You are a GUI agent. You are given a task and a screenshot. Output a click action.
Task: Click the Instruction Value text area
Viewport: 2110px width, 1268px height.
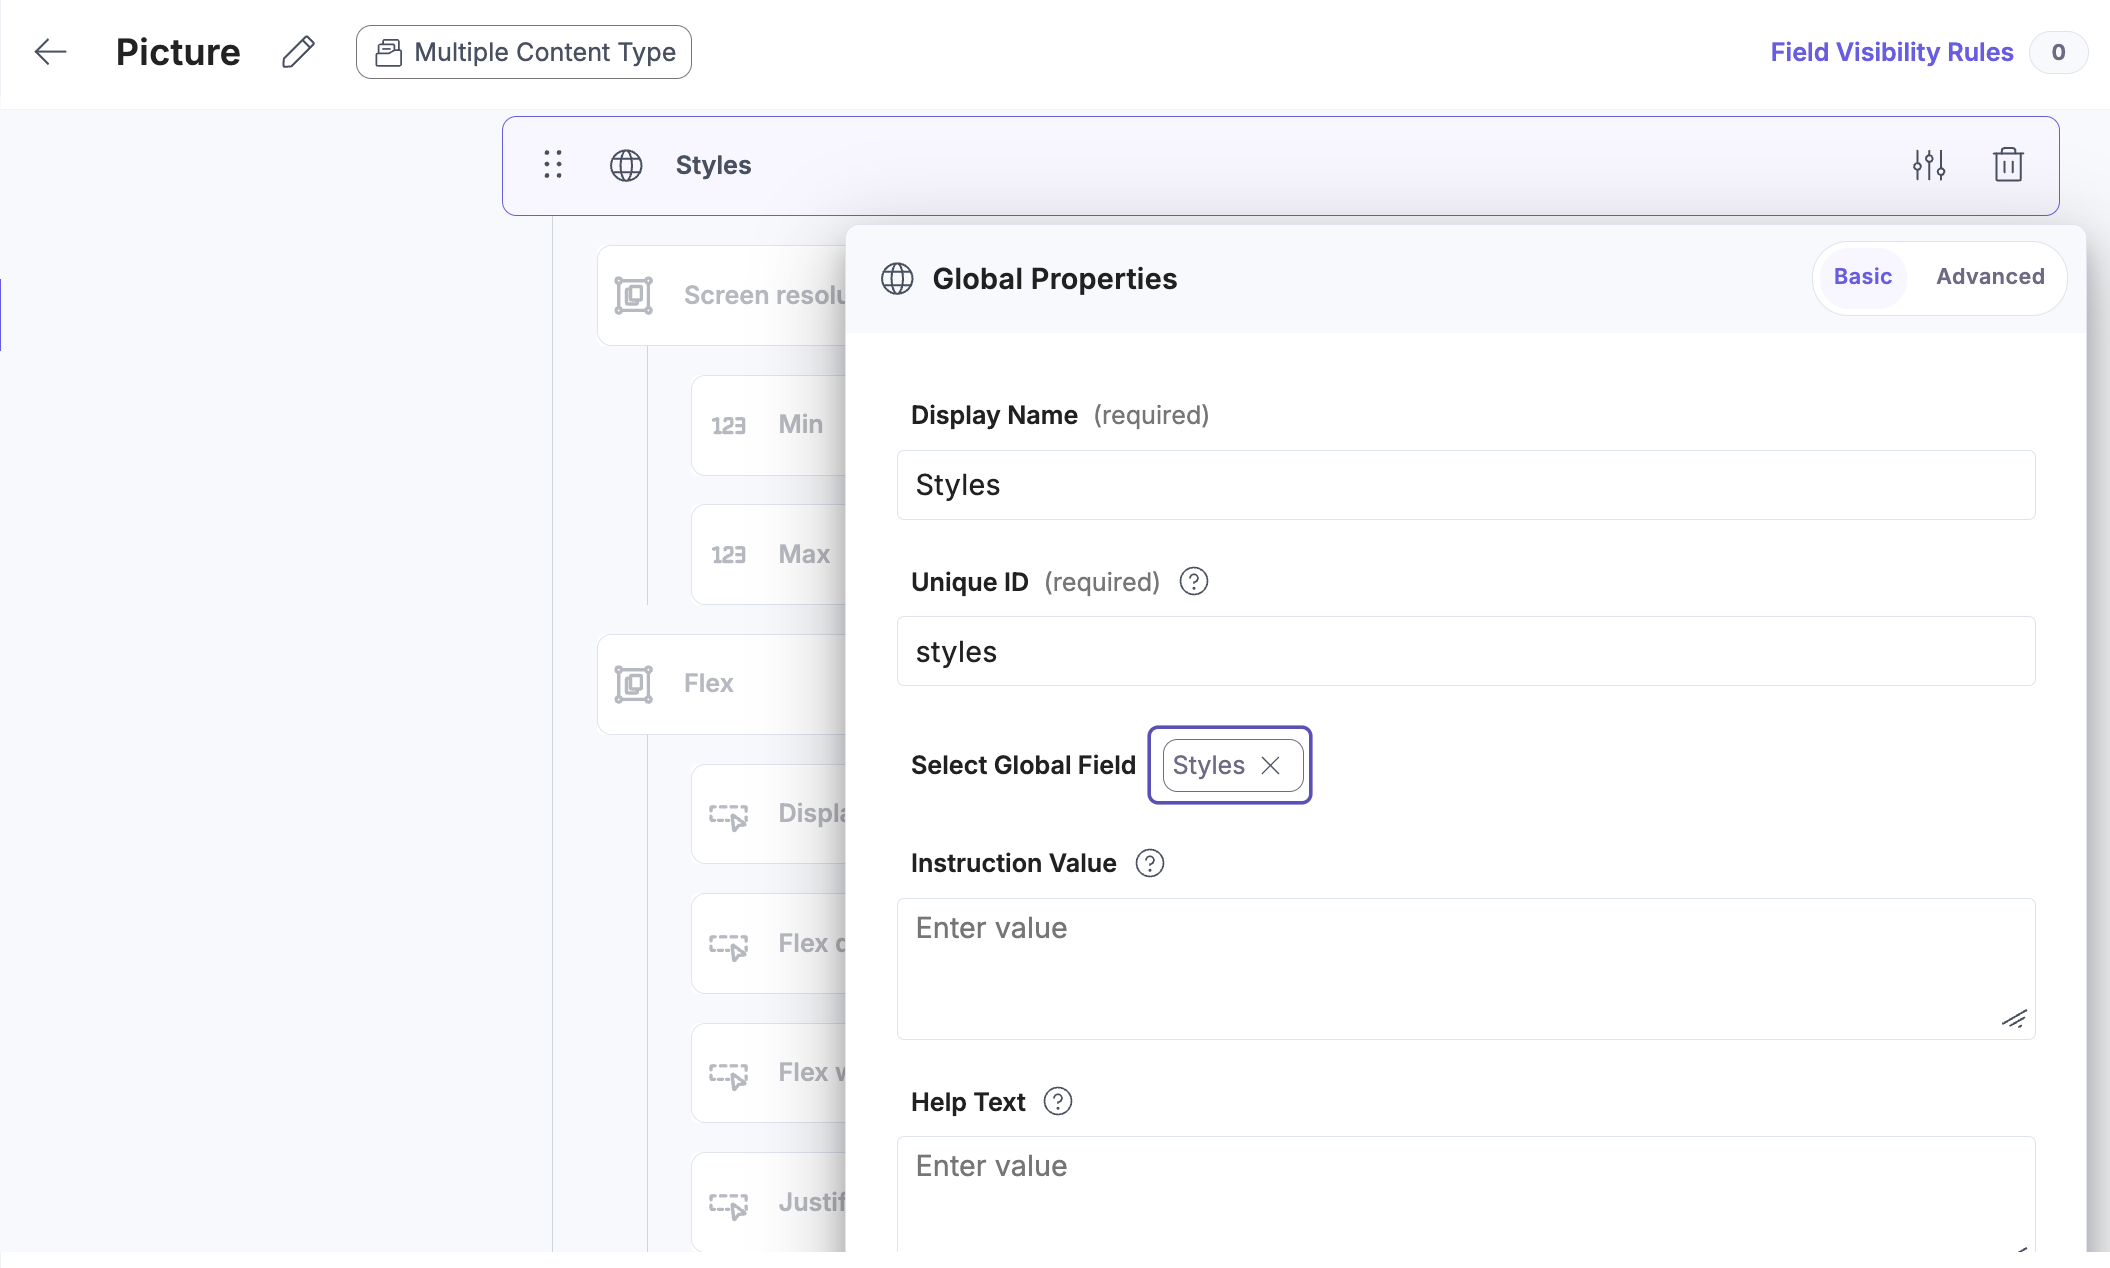pyautogui.click(x=1465, y=969)
